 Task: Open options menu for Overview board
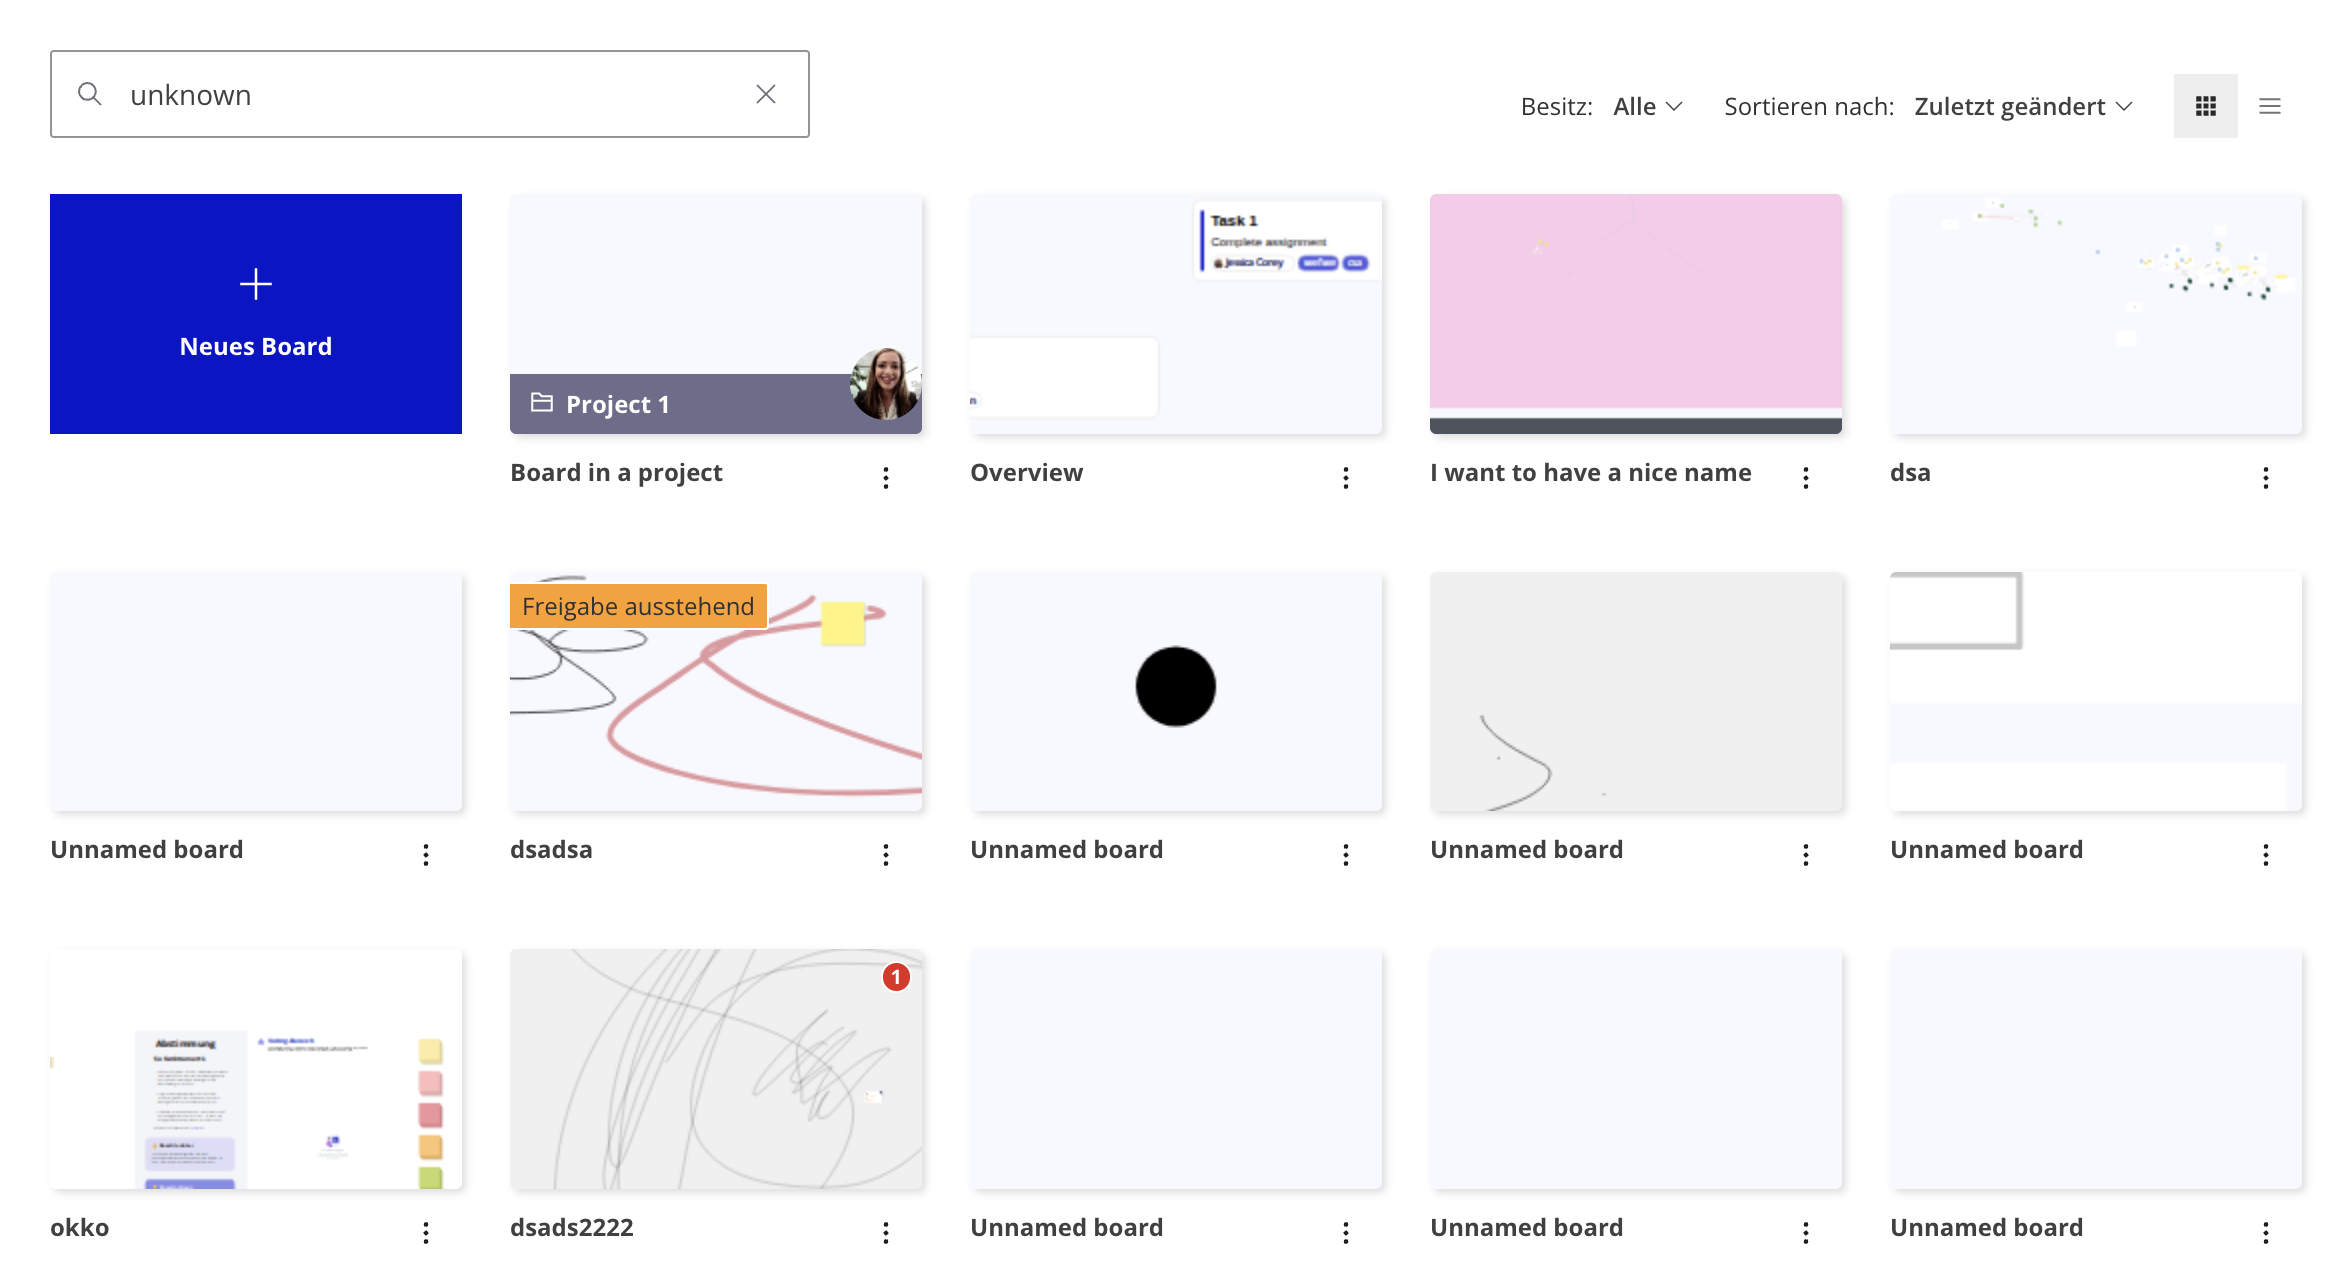(1346, 478)
